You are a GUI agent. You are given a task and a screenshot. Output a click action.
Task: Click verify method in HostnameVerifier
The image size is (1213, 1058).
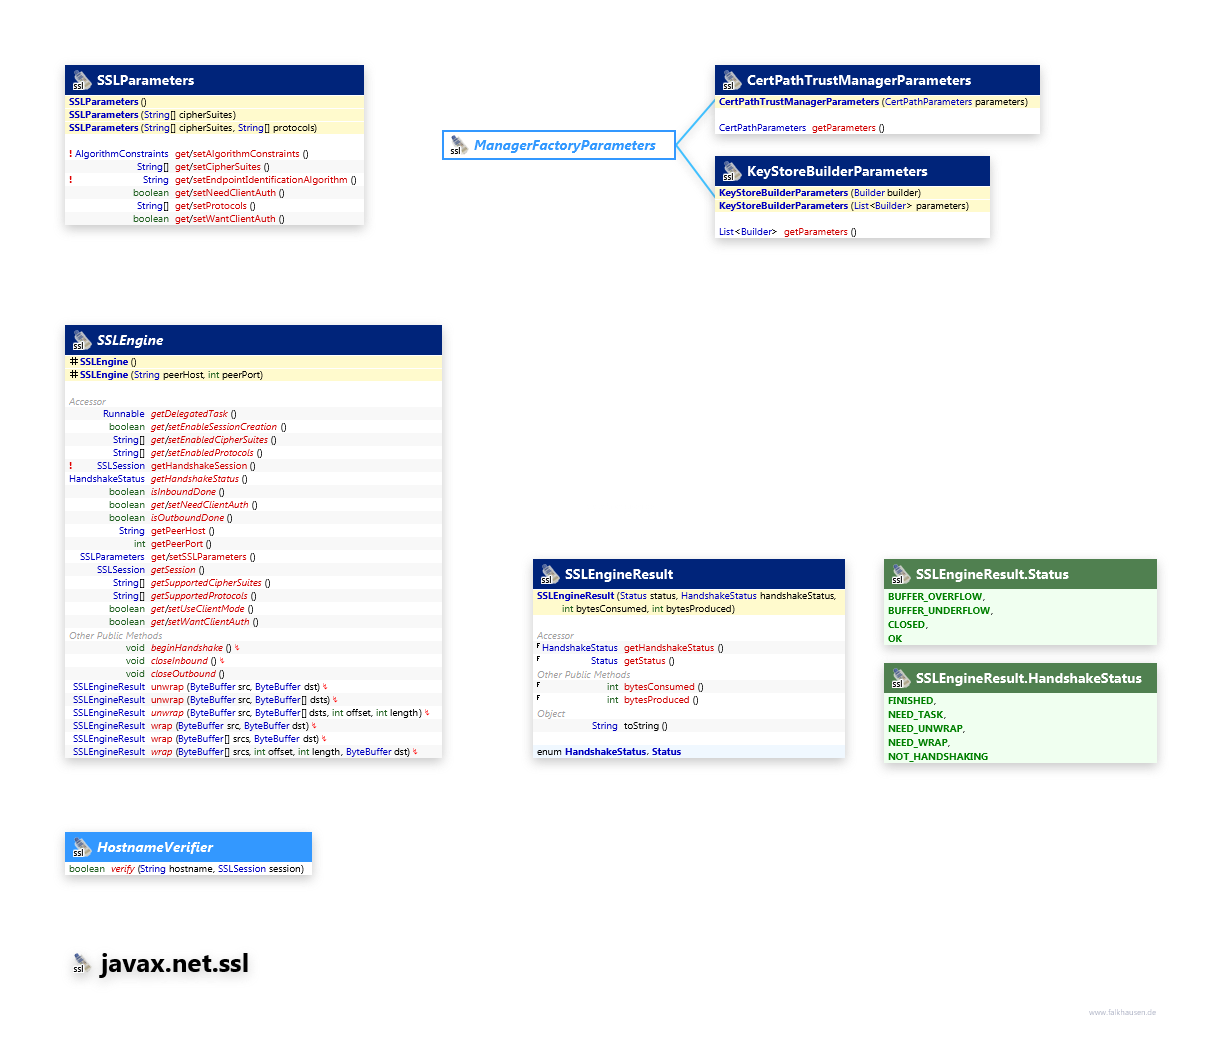click(x=123, y=869)
